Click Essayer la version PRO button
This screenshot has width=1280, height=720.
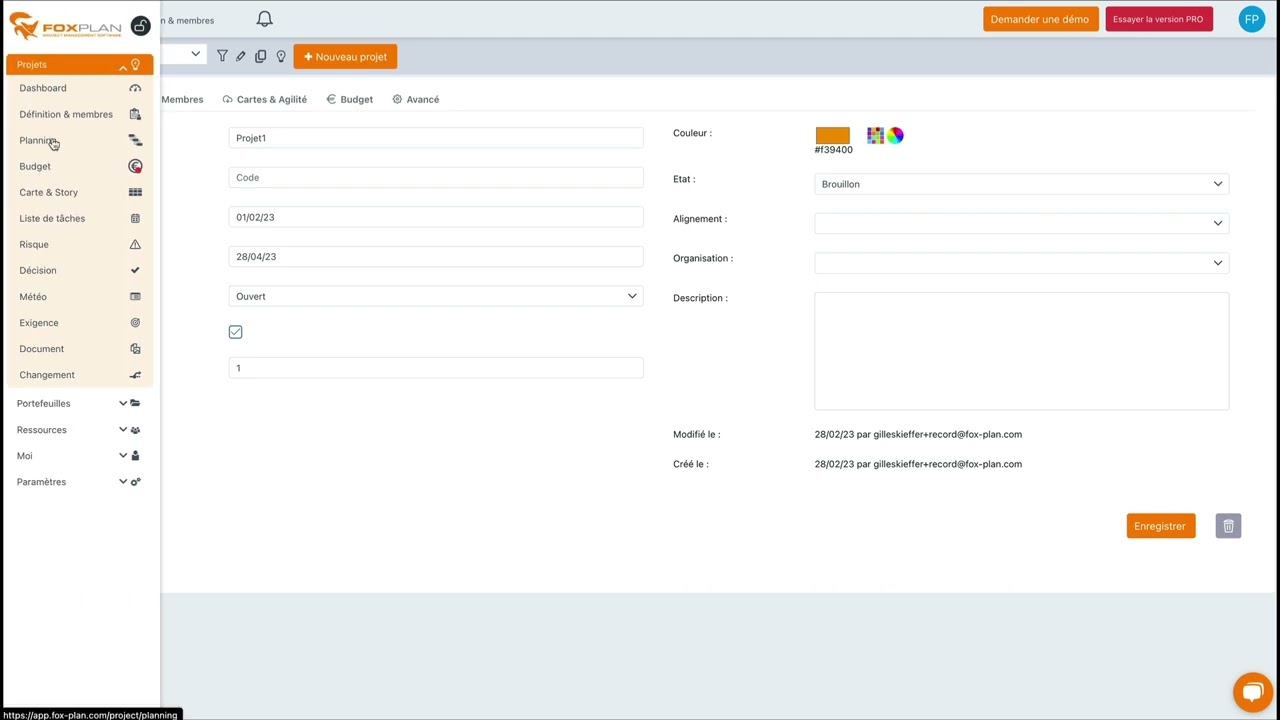click(x=1158, y=19)
